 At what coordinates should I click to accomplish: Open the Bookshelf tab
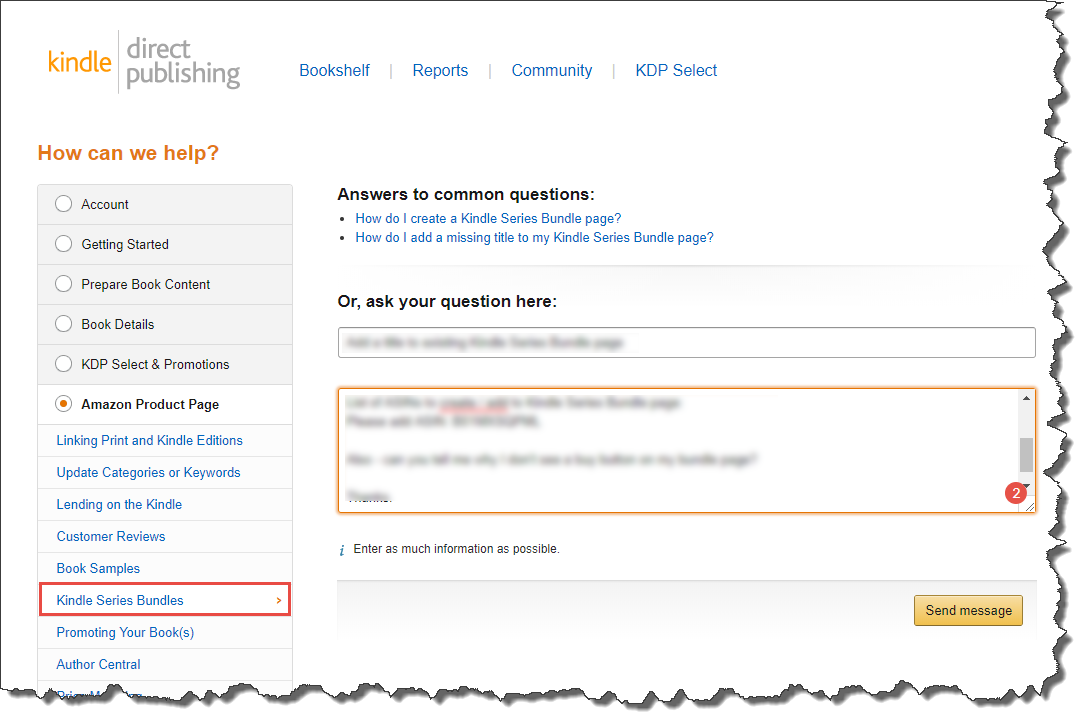[x=334, y=70]
